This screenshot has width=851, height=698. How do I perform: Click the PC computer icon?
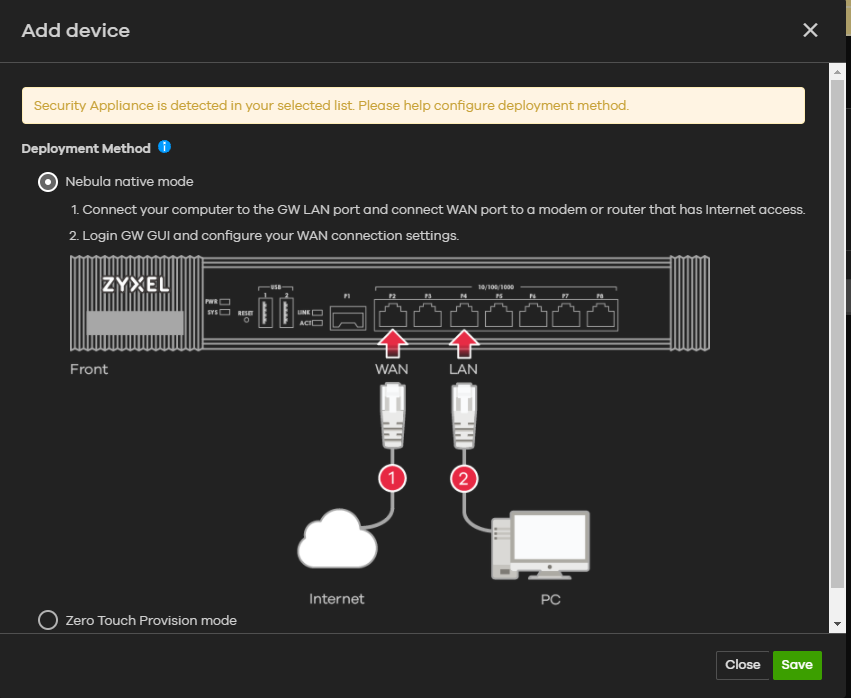pyautogui.click(x=541, y=545)
